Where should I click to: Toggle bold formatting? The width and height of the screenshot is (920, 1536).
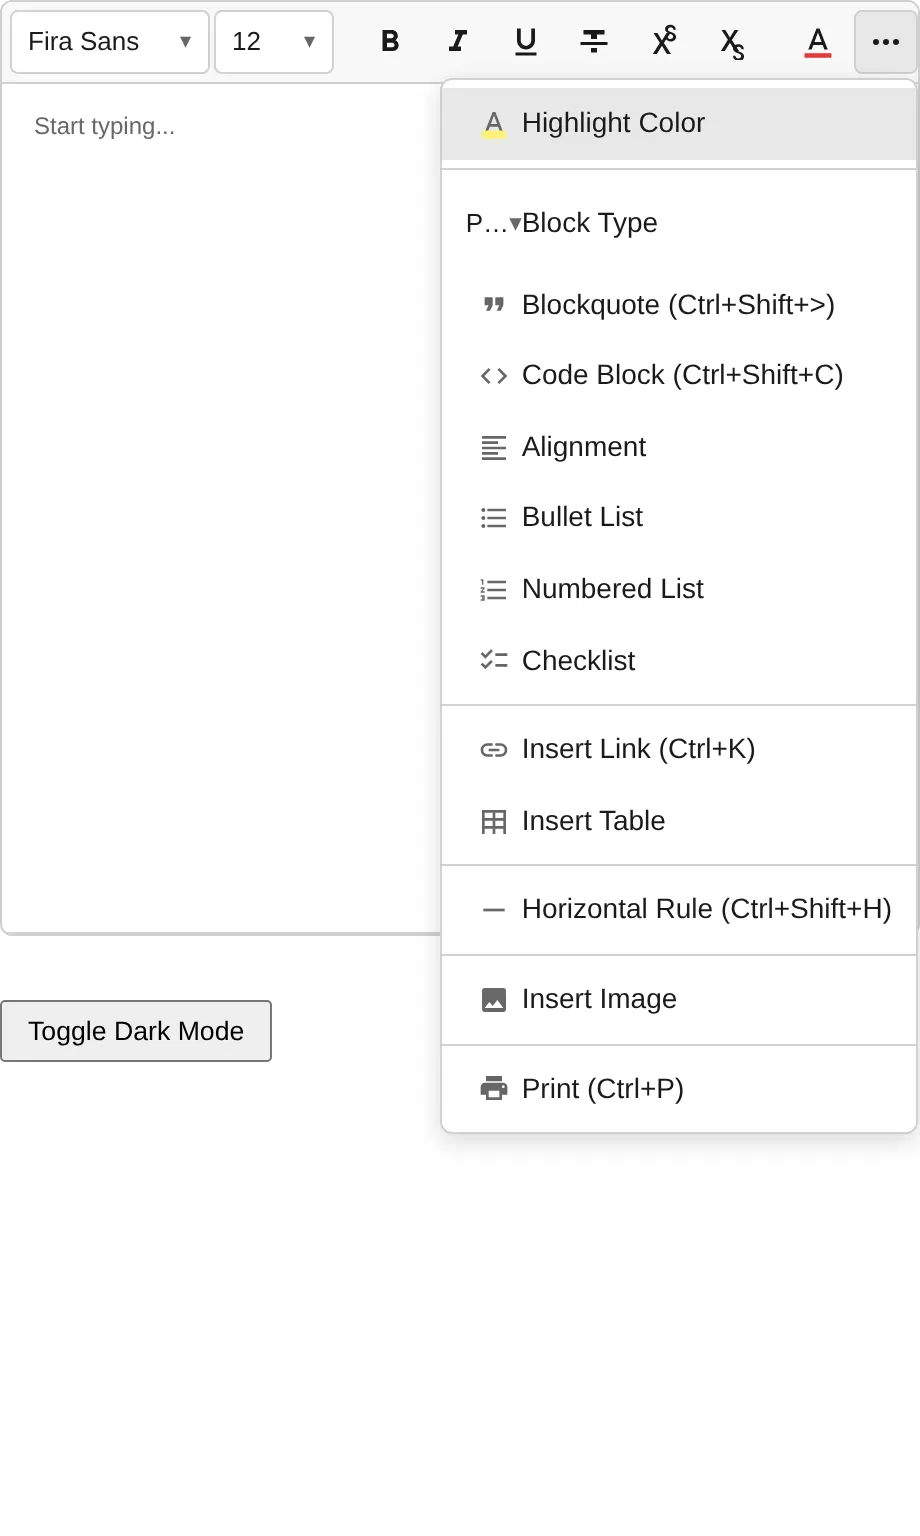(389, 41)
